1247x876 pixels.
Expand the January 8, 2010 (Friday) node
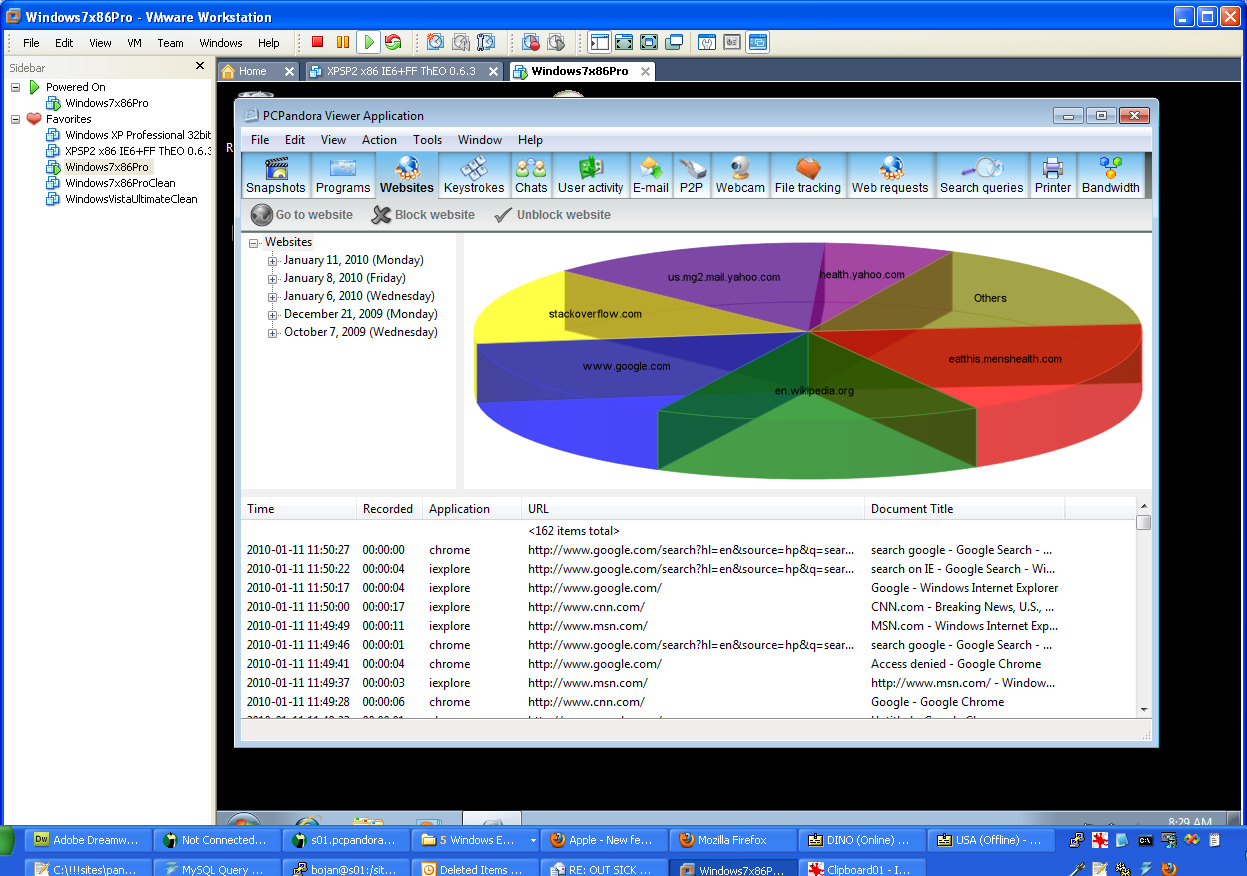(273, 279)
